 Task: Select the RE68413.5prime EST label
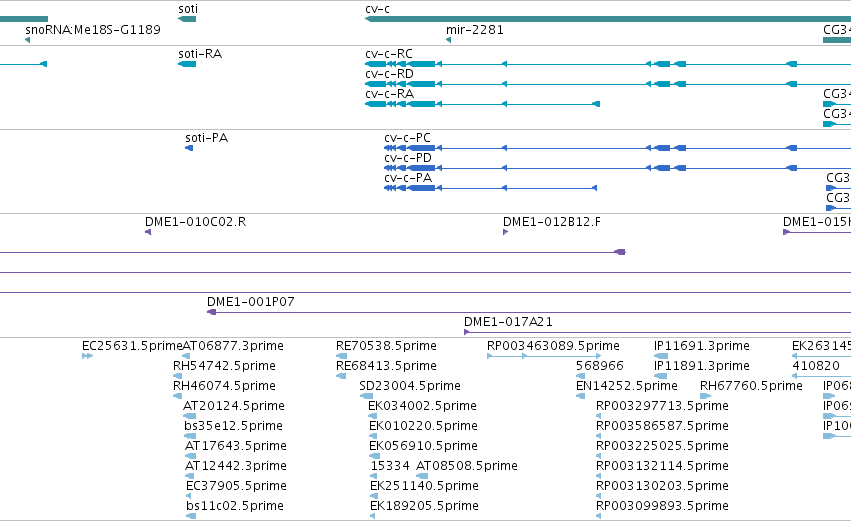(x=386, y=366)
